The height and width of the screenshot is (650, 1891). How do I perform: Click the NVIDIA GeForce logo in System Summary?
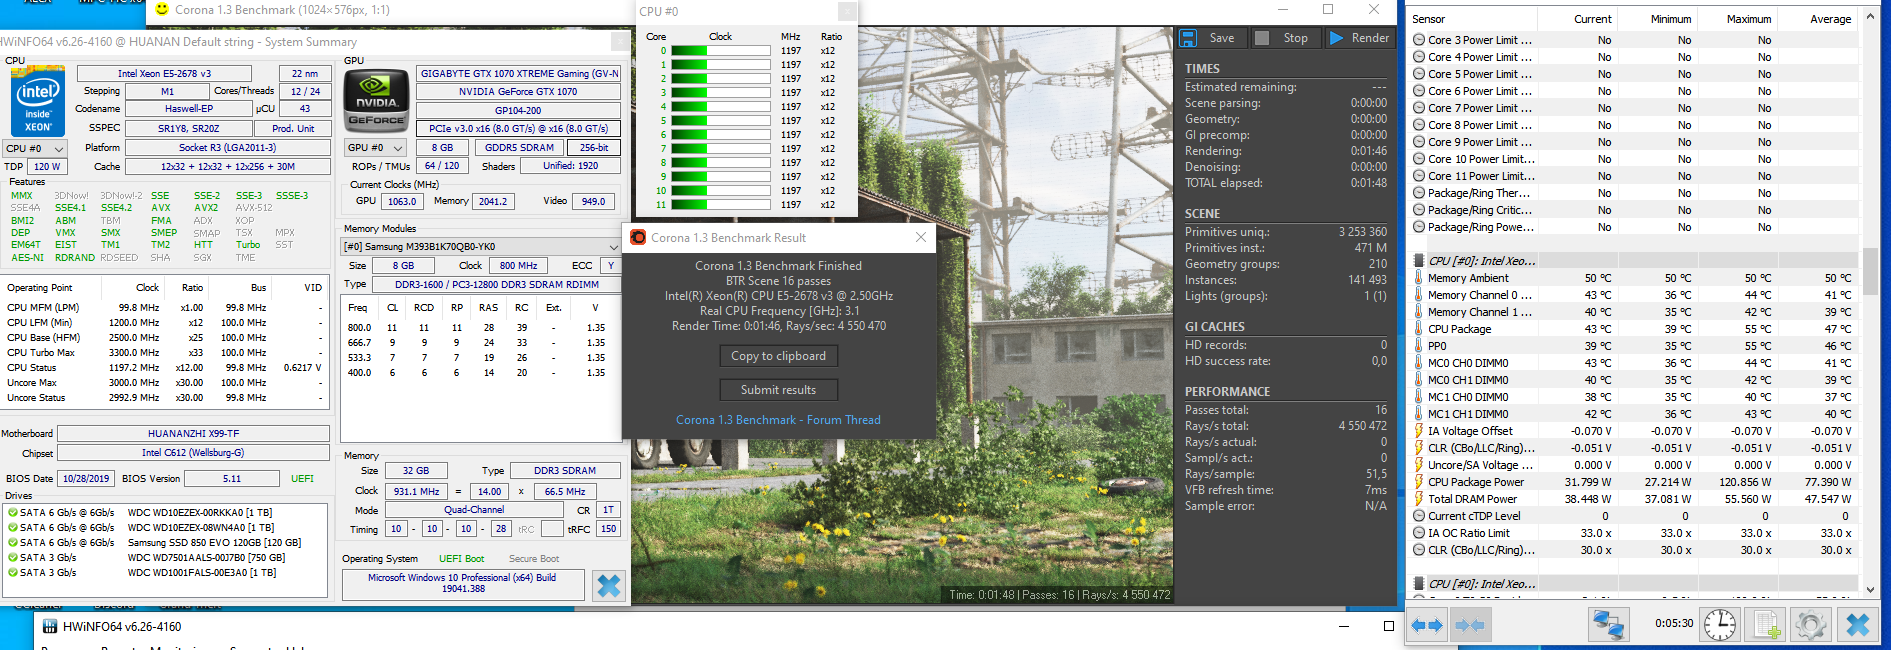(376, 100)
